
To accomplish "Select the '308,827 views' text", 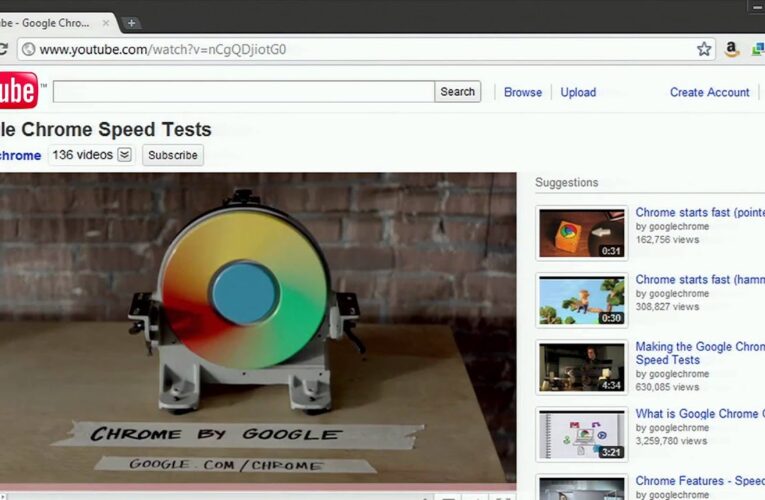I will click(x=667, y=306).
